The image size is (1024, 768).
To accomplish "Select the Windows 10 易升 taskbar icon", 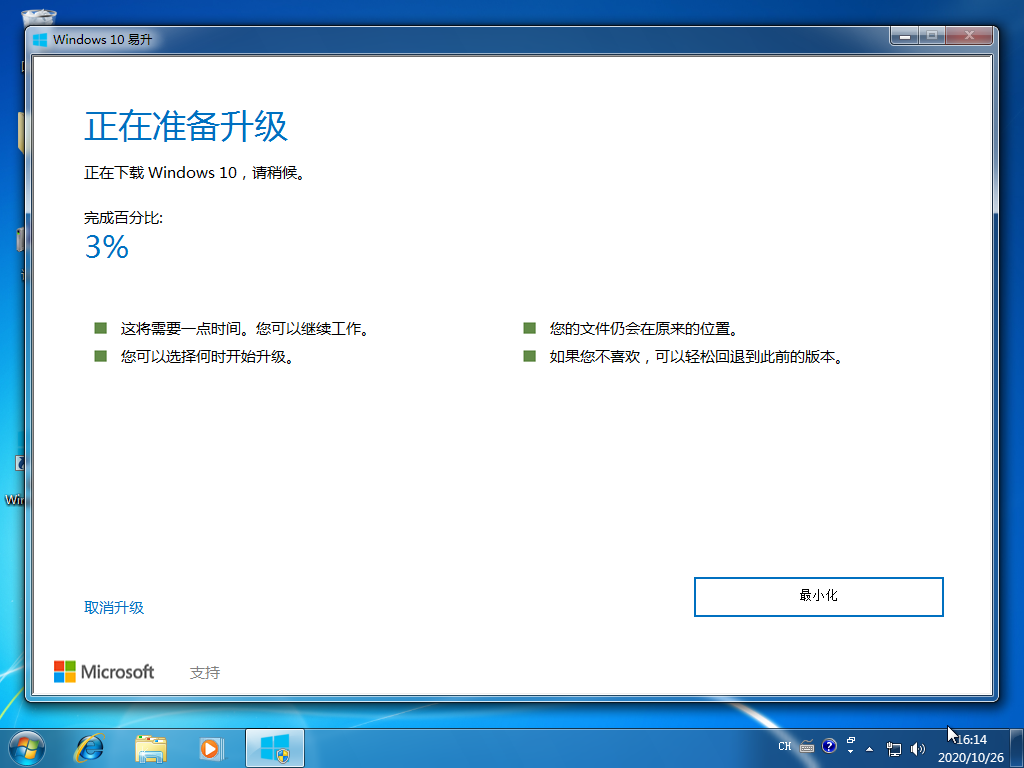I will (273, 747).
